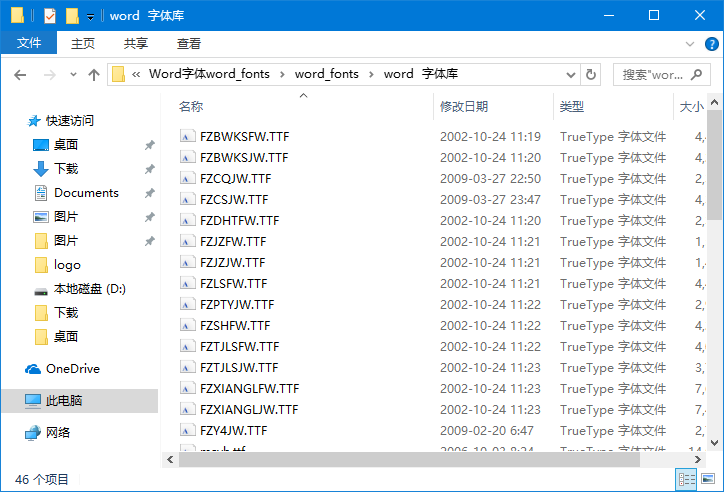
Task: Go back with the back arrow
Action: click(20, 75)
